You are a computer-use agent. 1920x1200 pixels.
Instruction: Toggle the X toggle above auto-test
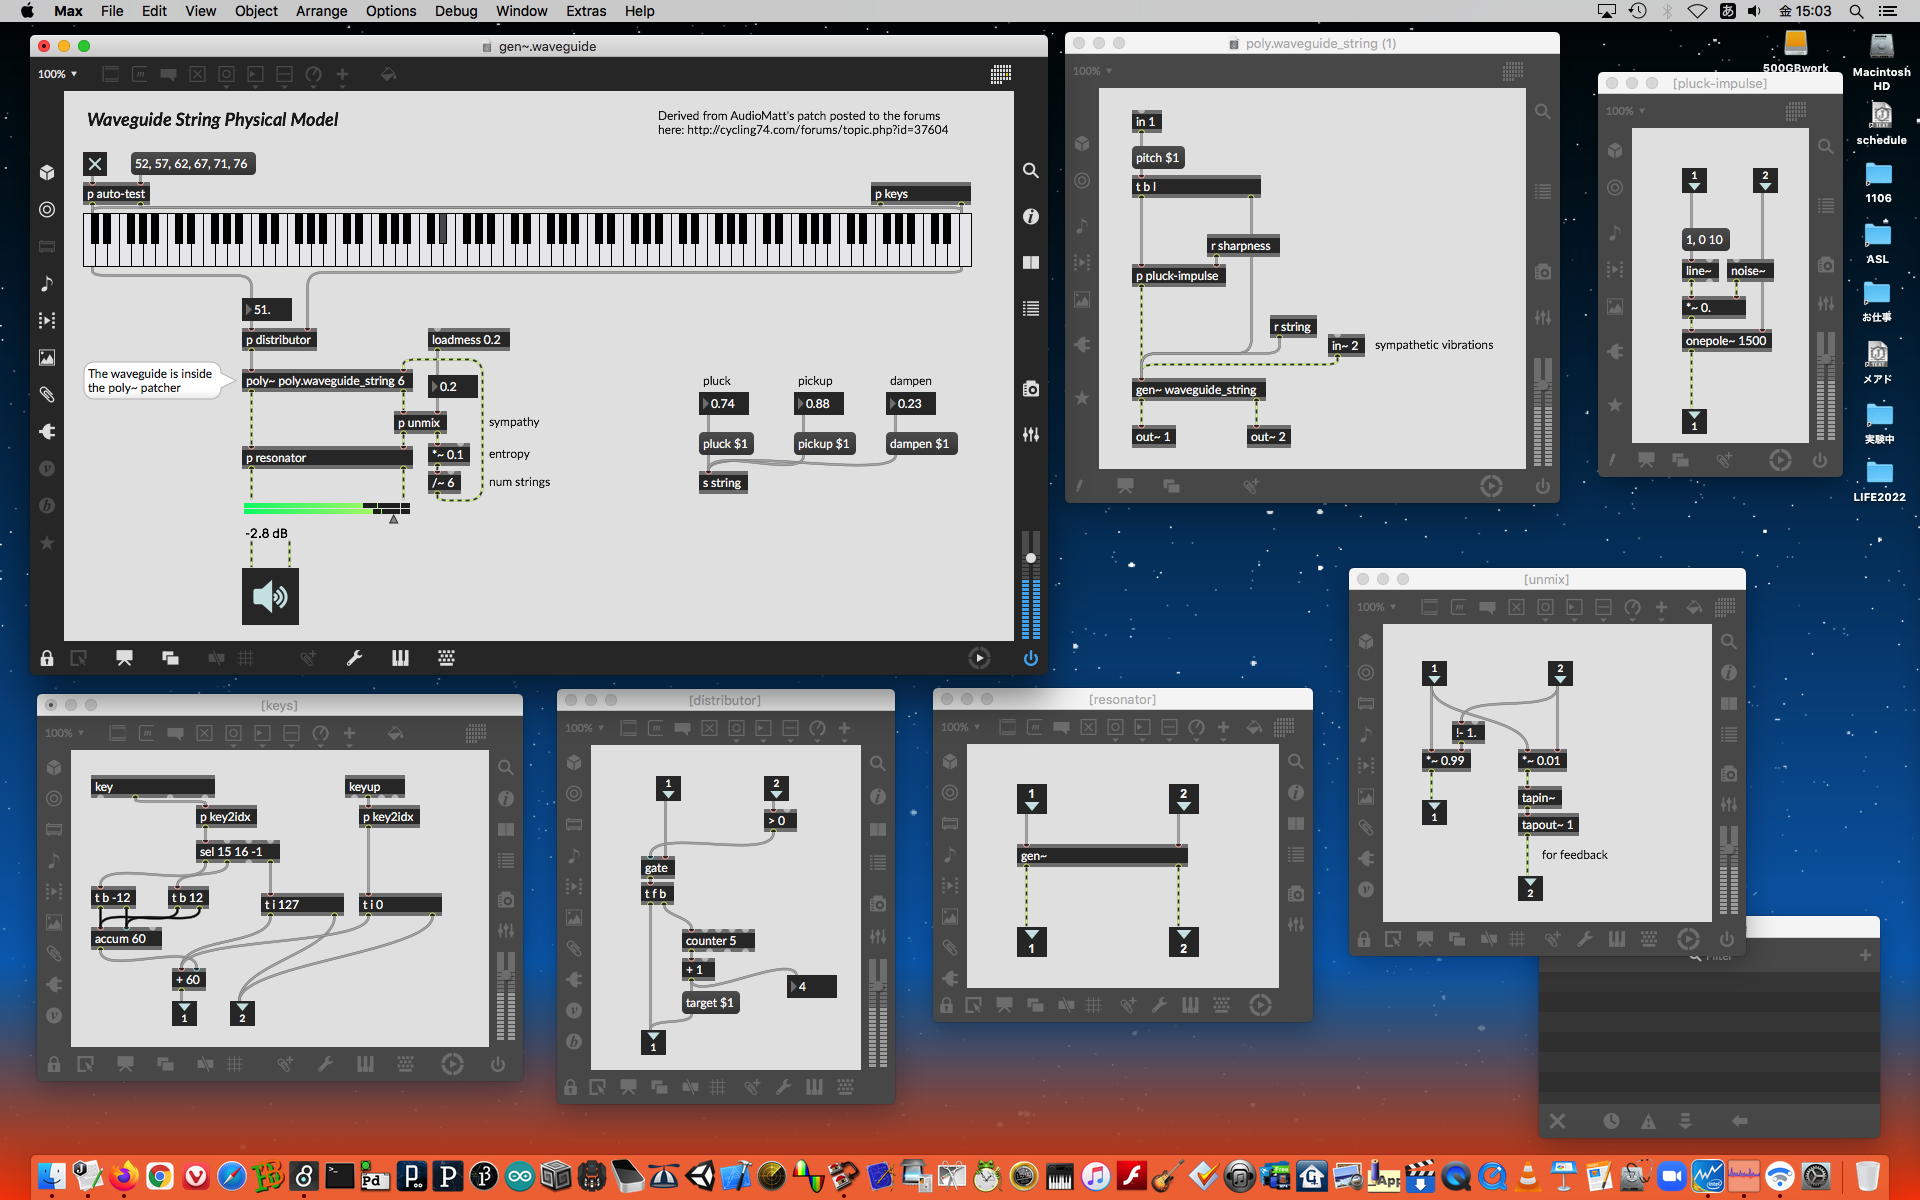[95, 164]
